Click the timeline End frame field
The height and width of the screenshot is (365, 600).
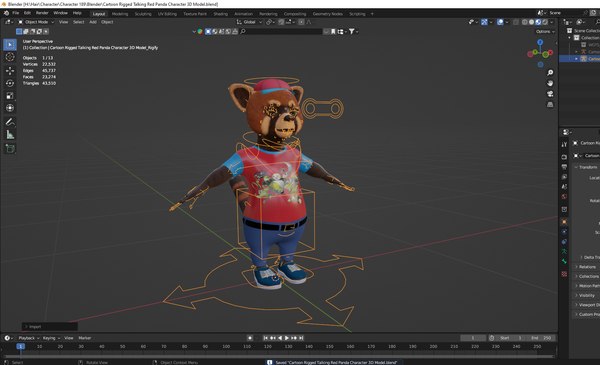click(541, 338)
